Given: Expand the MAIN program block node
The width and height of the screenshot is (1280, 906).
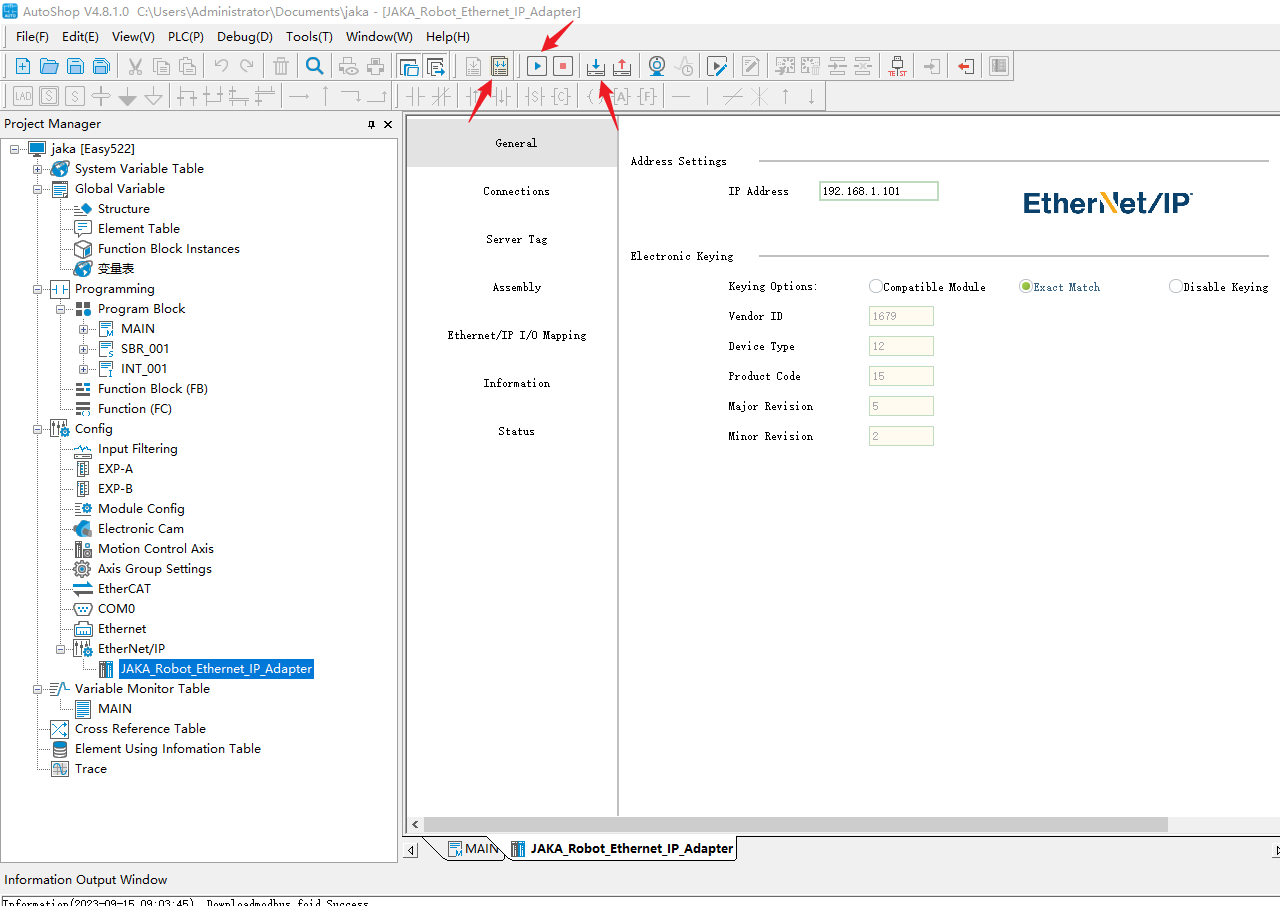Looking at the screenshot, I should click(84, 329).
